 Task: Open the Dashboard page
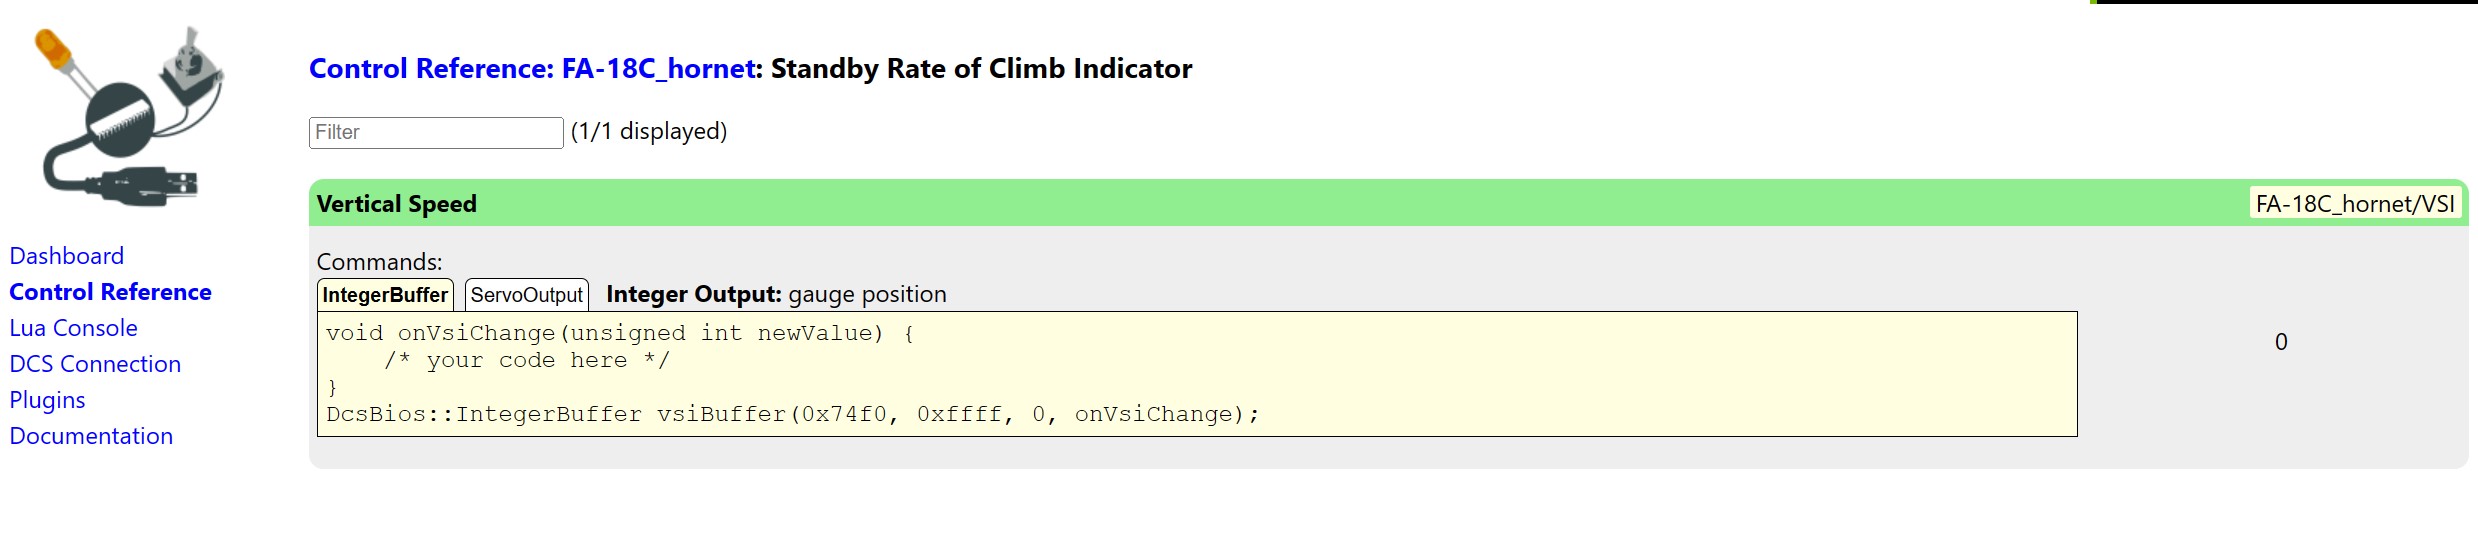coord(67,256)
